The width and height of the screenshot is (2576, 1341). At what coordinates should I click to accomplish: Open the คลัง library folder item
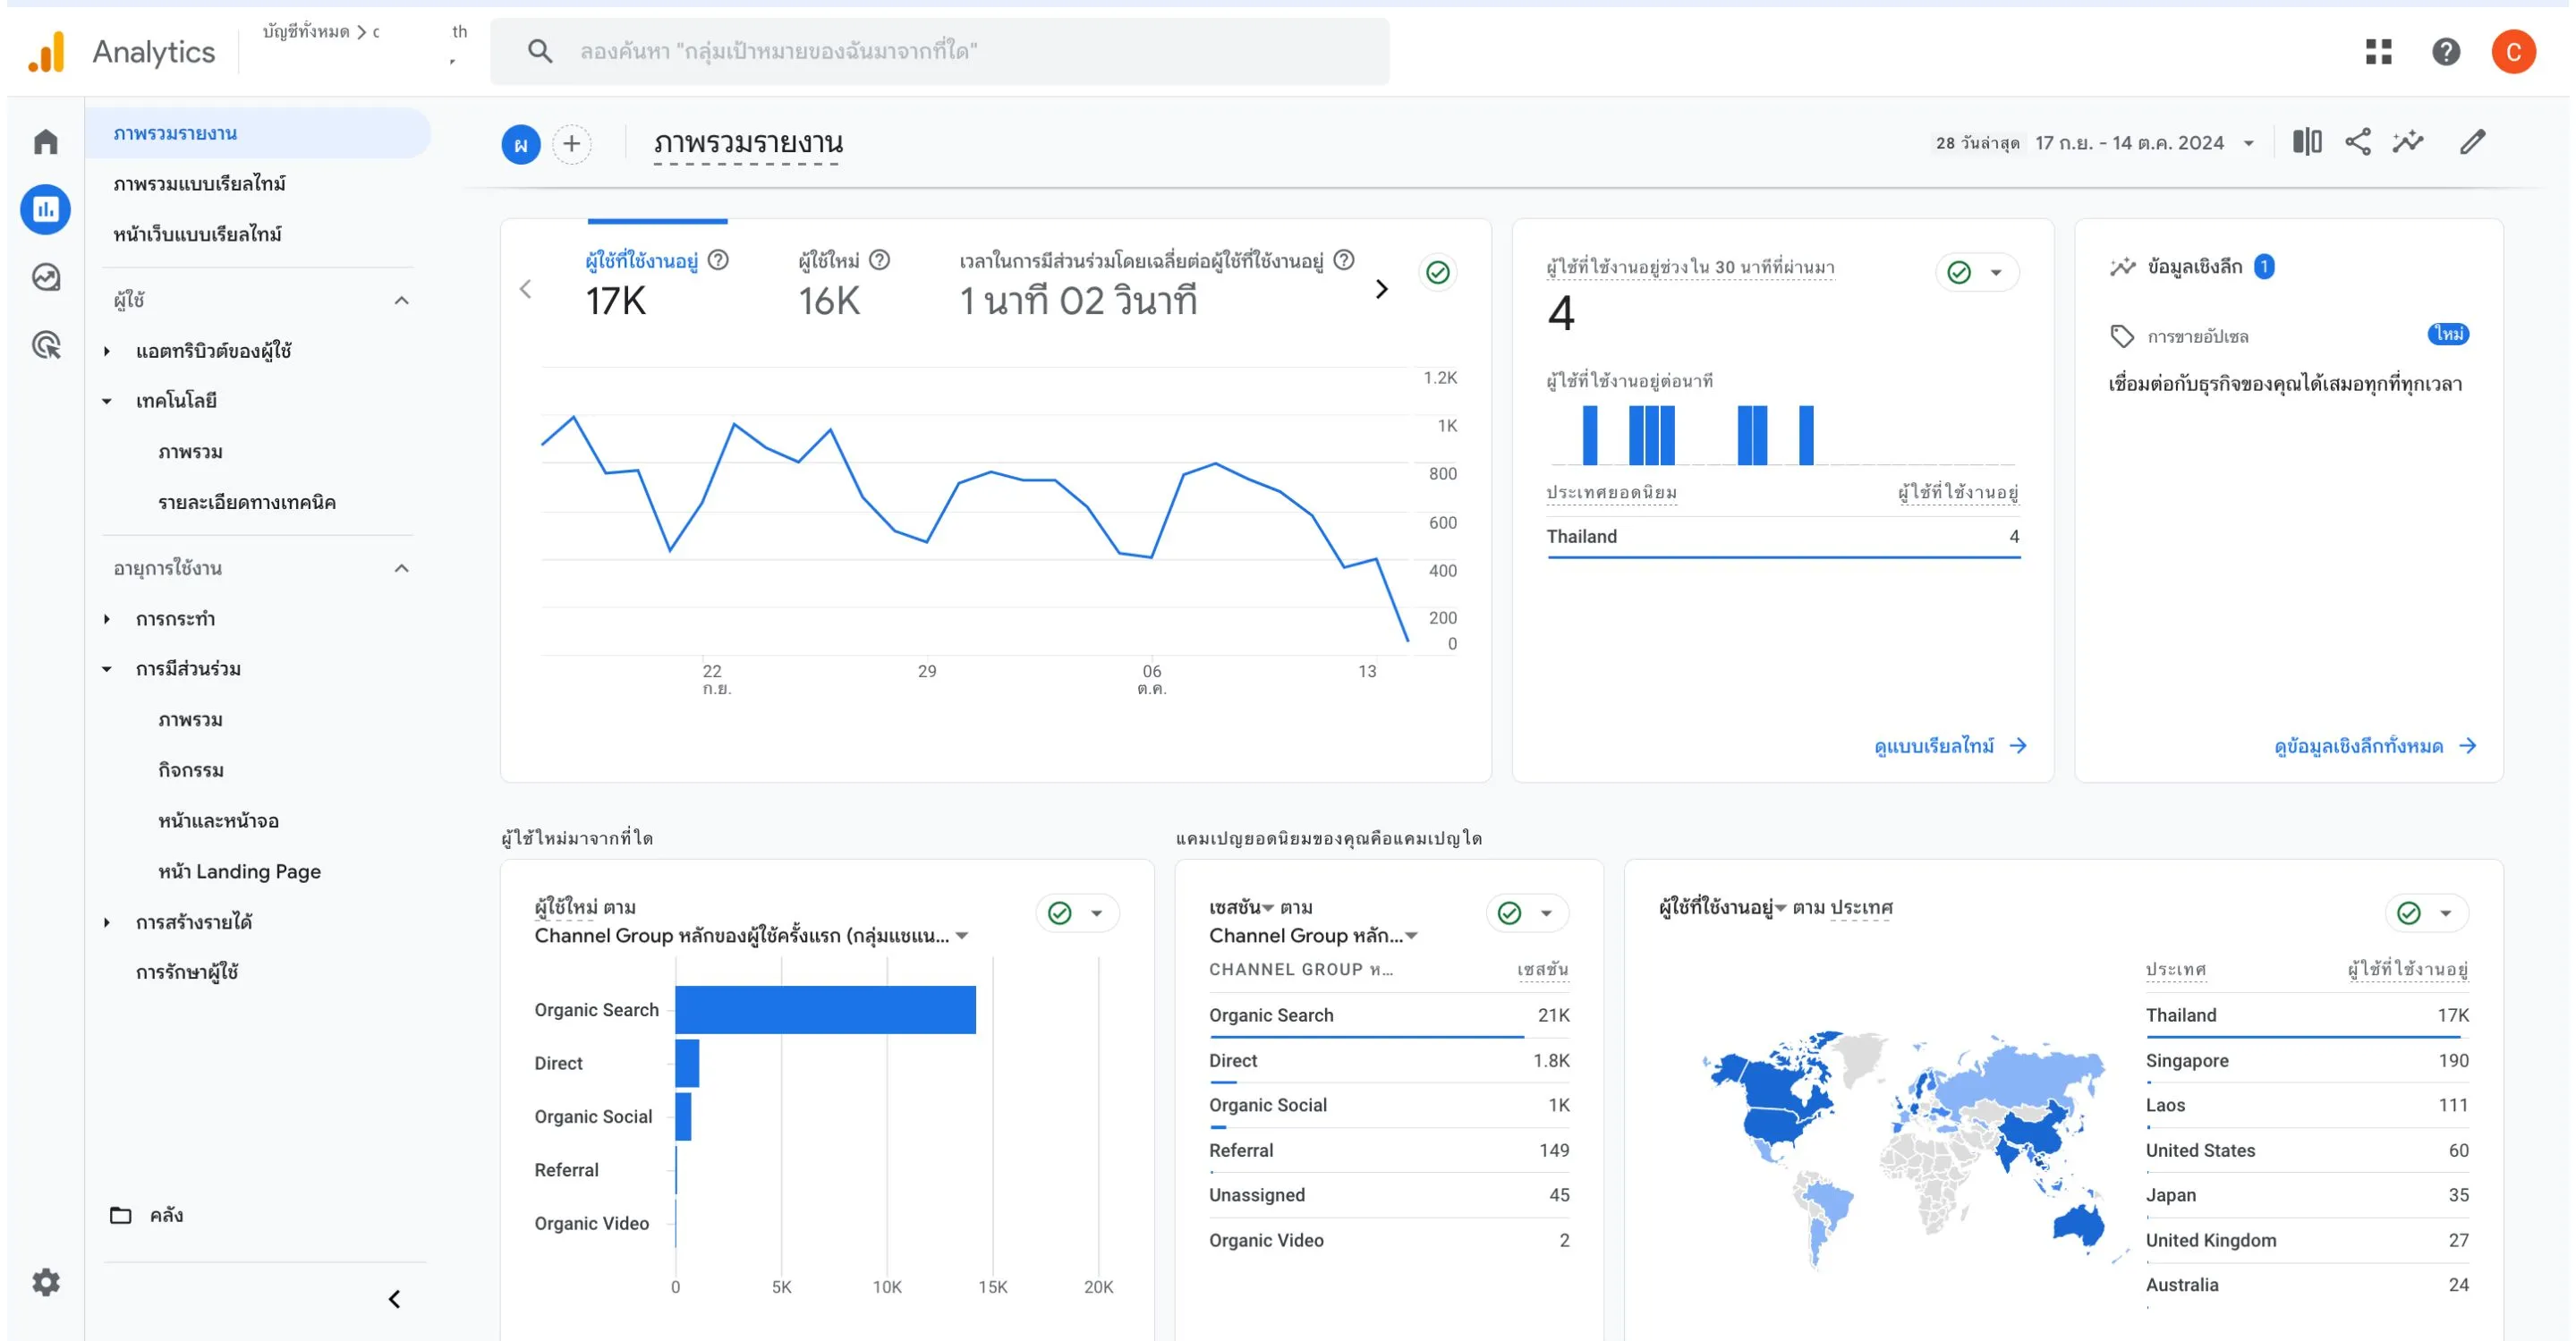click(x=166, y=1216)
